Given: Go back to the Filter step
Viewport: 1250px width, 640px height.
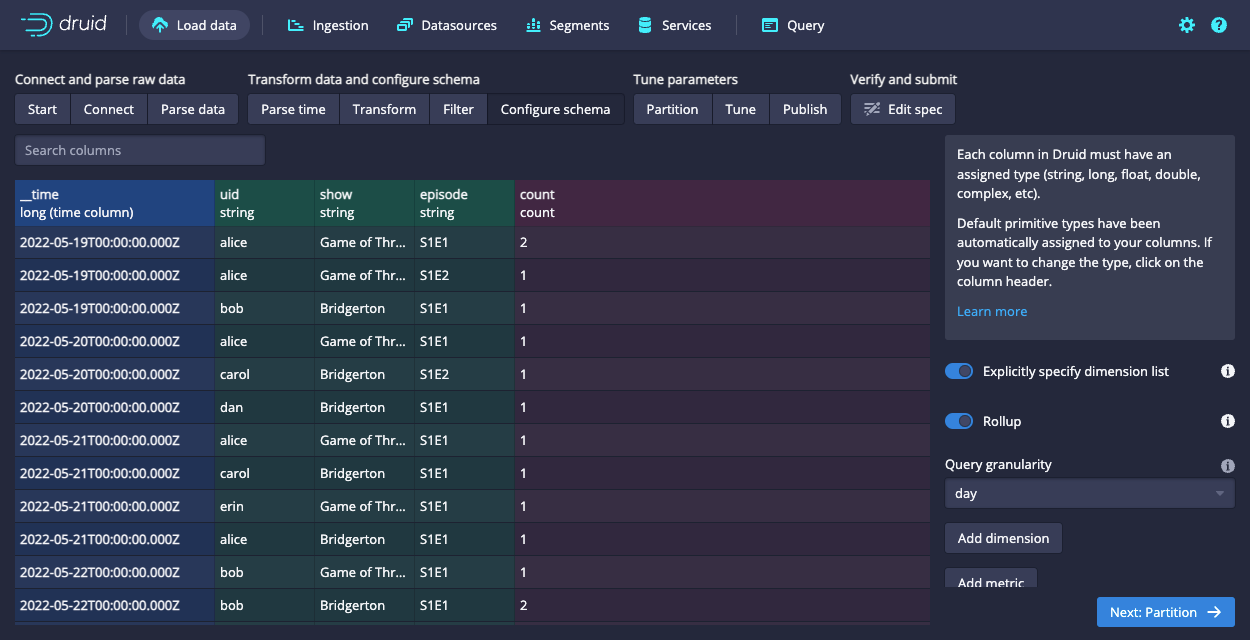Looking at the screenshot, I should [458, 109].
